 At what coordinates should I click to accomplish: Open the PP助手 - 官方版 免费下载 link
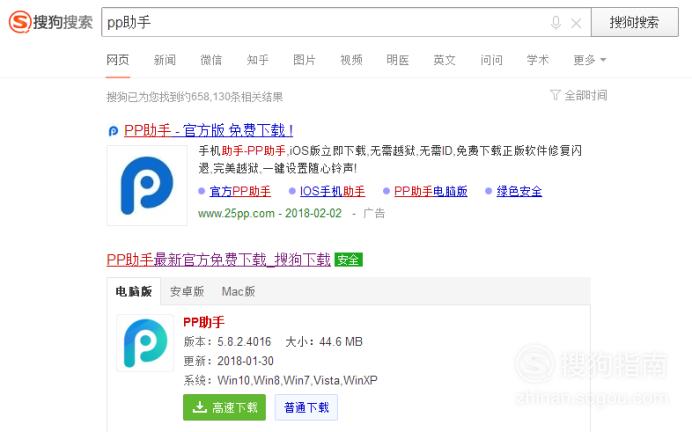208,130
